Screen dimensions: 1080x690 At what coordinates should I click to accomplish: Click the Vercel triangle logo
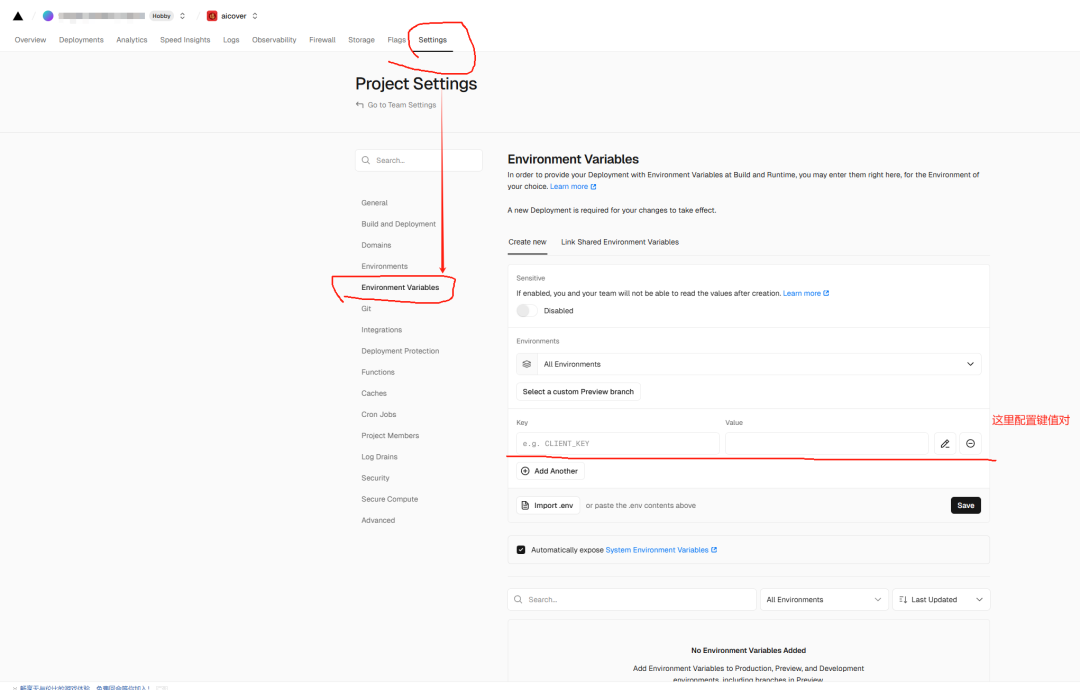point(18,16)
